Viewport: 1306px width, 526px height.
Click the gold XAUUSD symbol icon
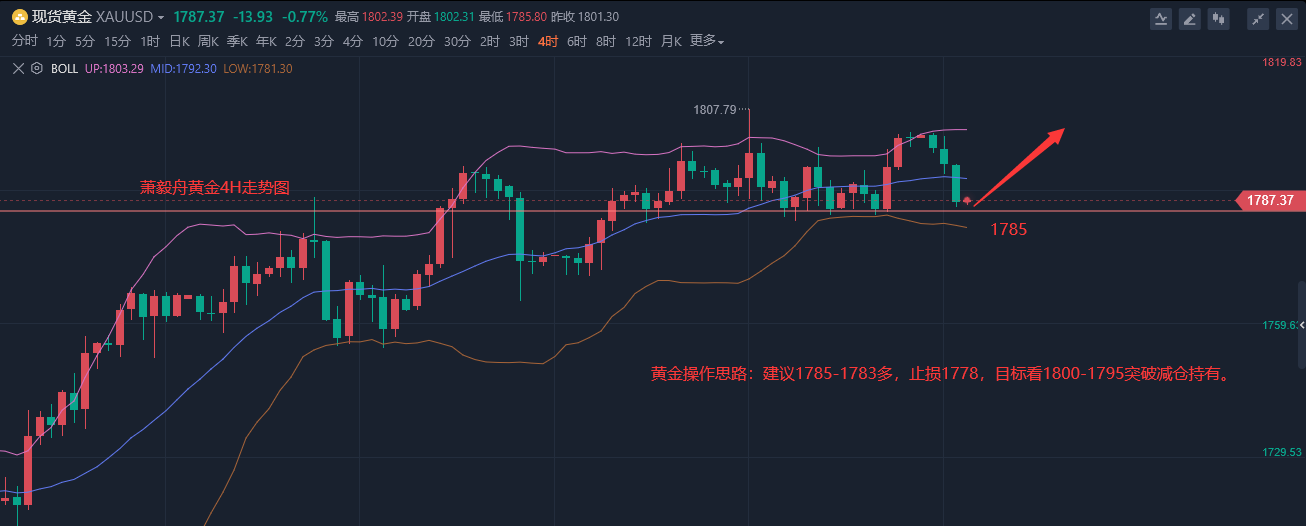19,17
